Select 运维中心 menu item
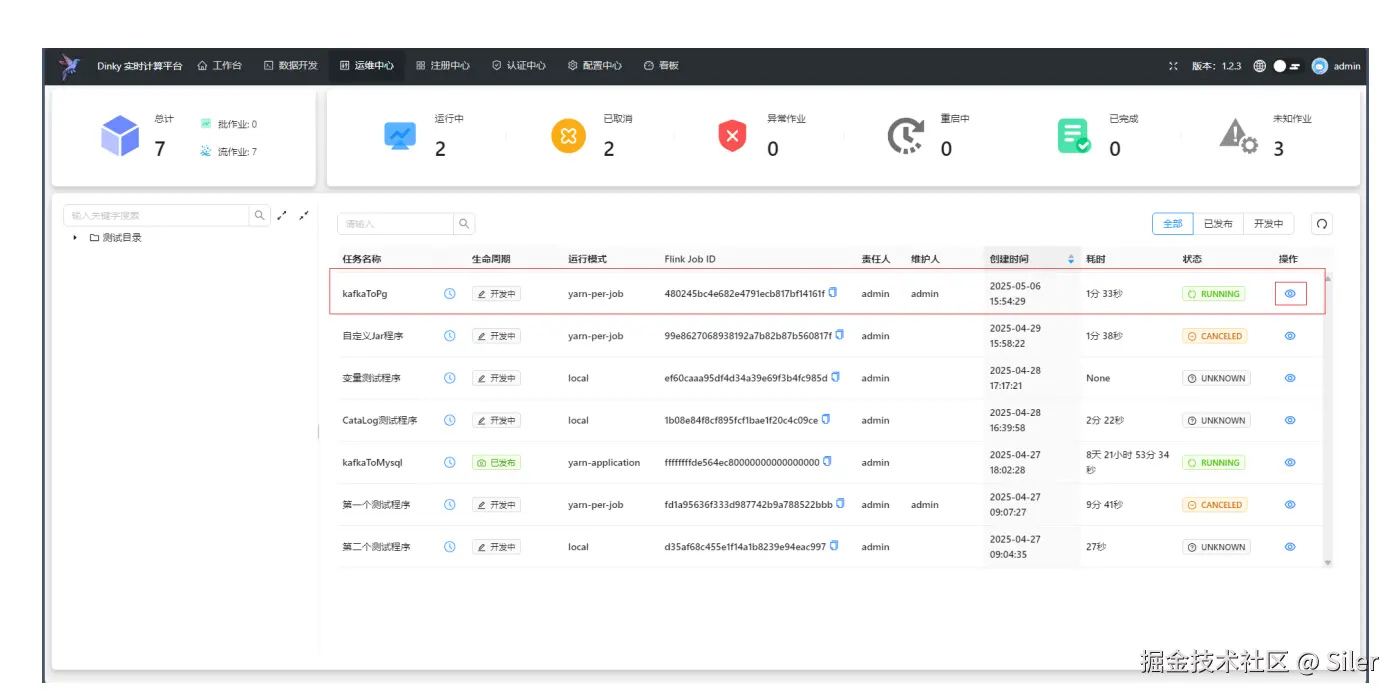 pyautogui.click(x=367, y=66)
